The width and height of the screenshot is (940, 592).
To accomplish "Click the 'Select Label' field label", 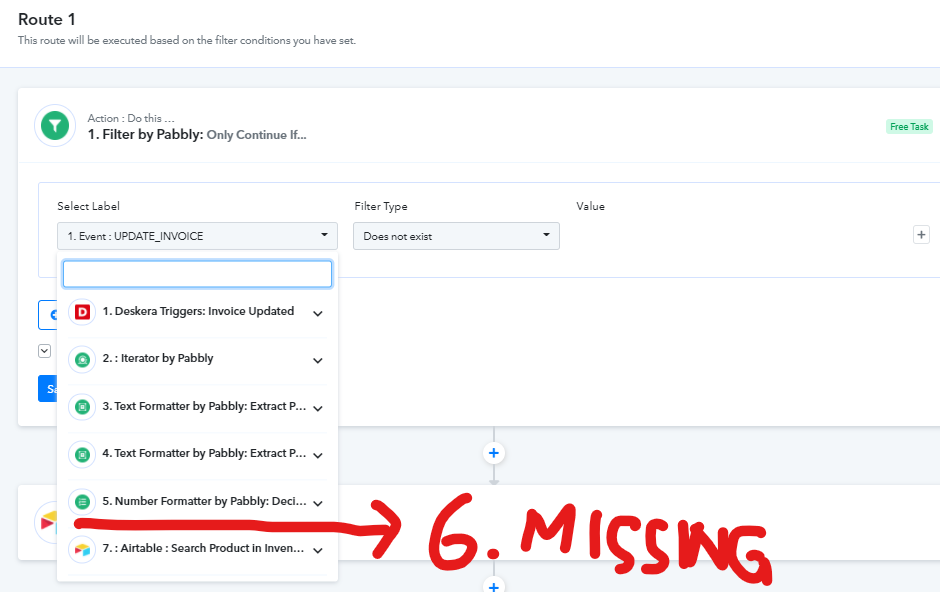I will click(x=89, y=206).
